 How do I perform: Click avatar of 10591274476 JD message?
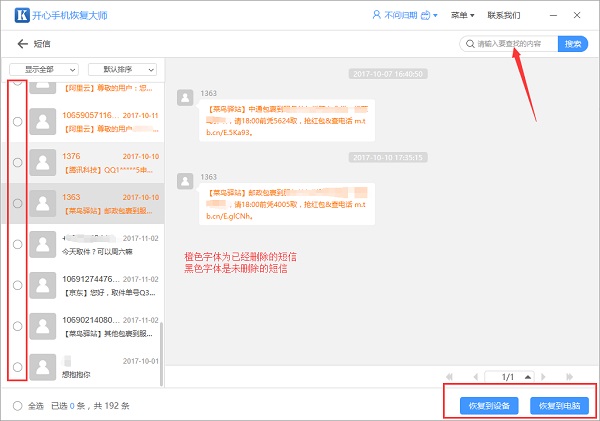click(42, 285)
